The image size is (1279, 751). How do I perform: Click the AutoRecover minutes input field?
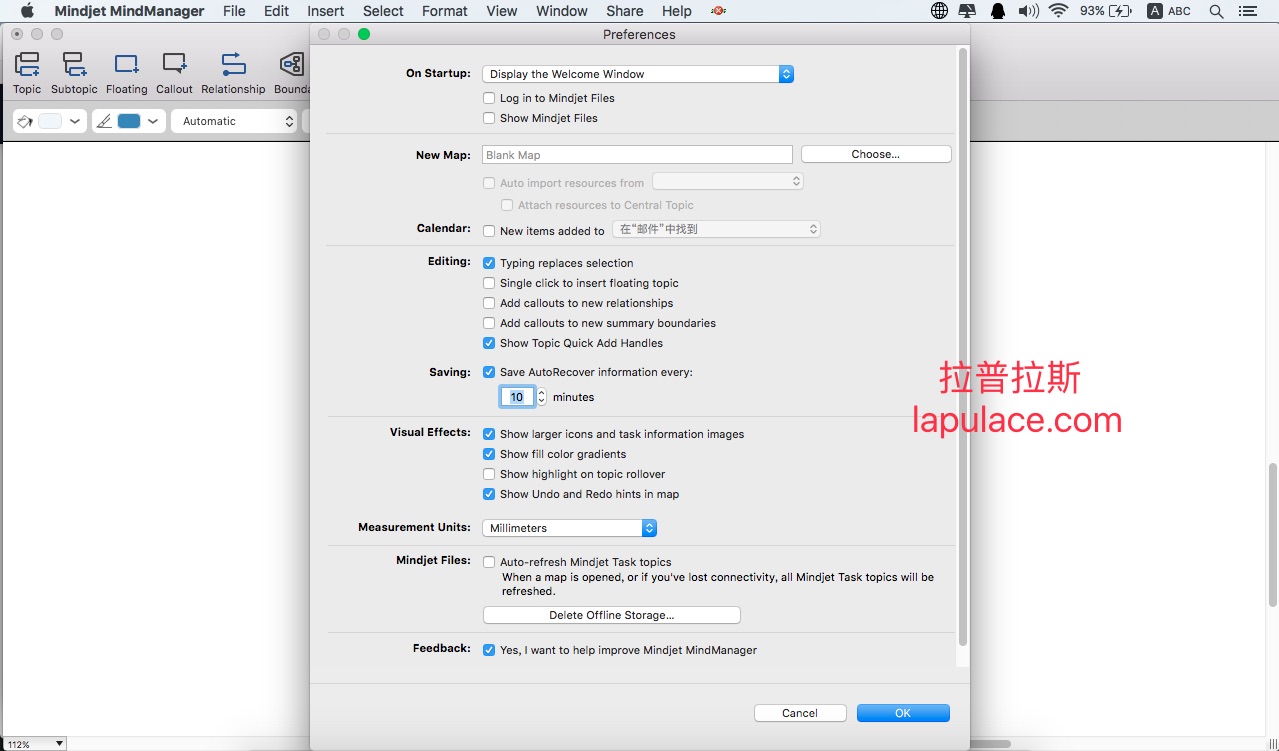pos(517,397)
